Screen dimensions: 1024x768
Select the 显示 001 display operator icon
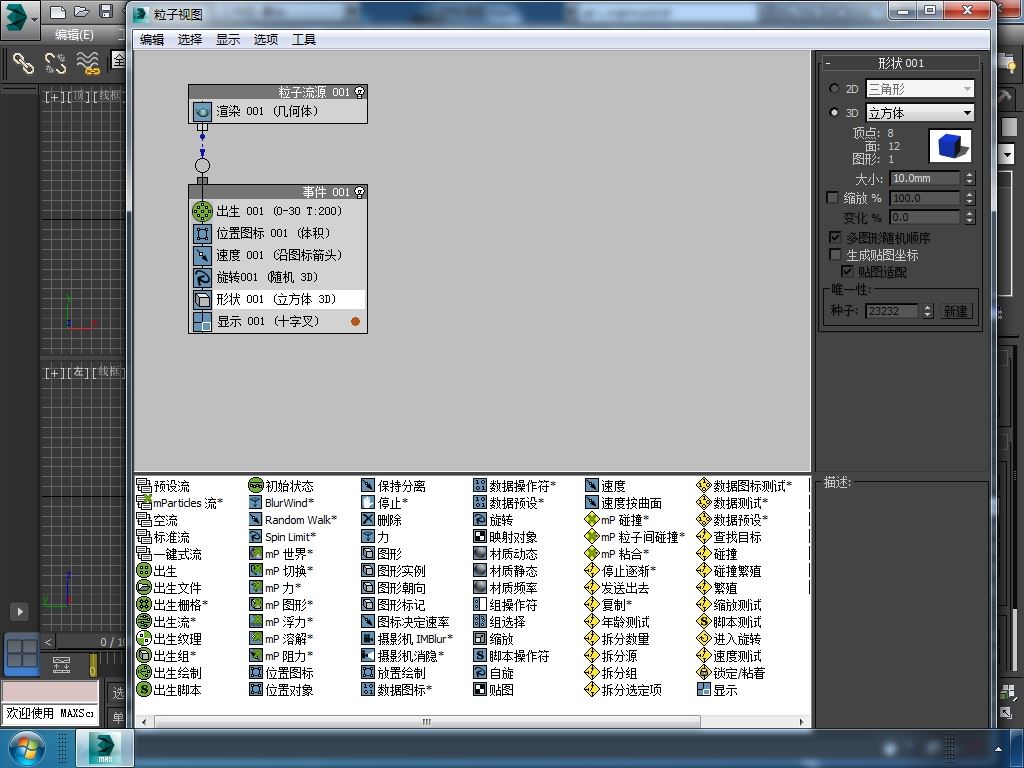click(202, 321)
